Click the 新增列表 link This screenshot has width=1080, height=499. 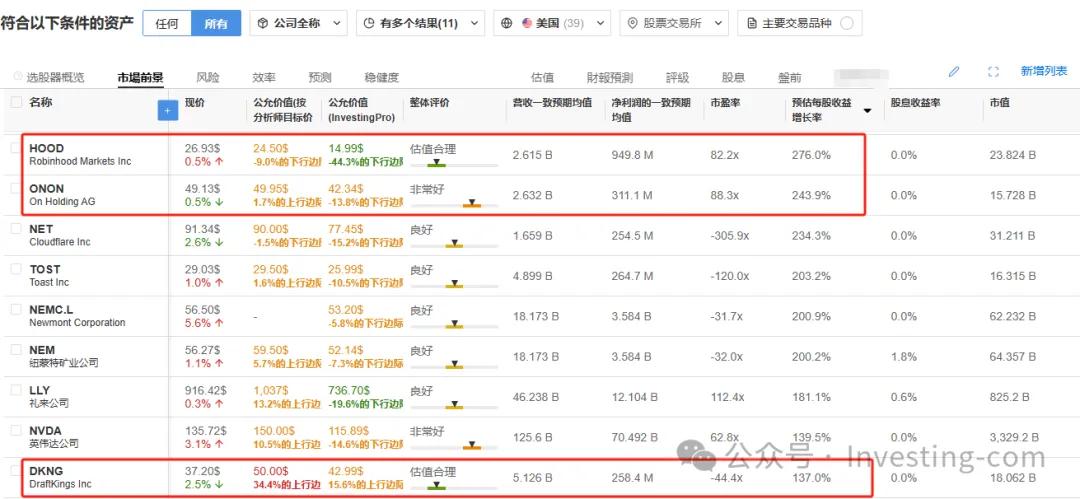(x=1043, y=71)
